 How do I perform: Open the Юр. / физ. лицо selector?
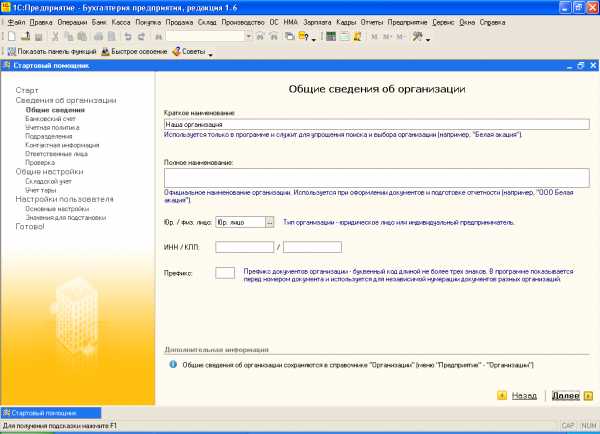[270, 221]
